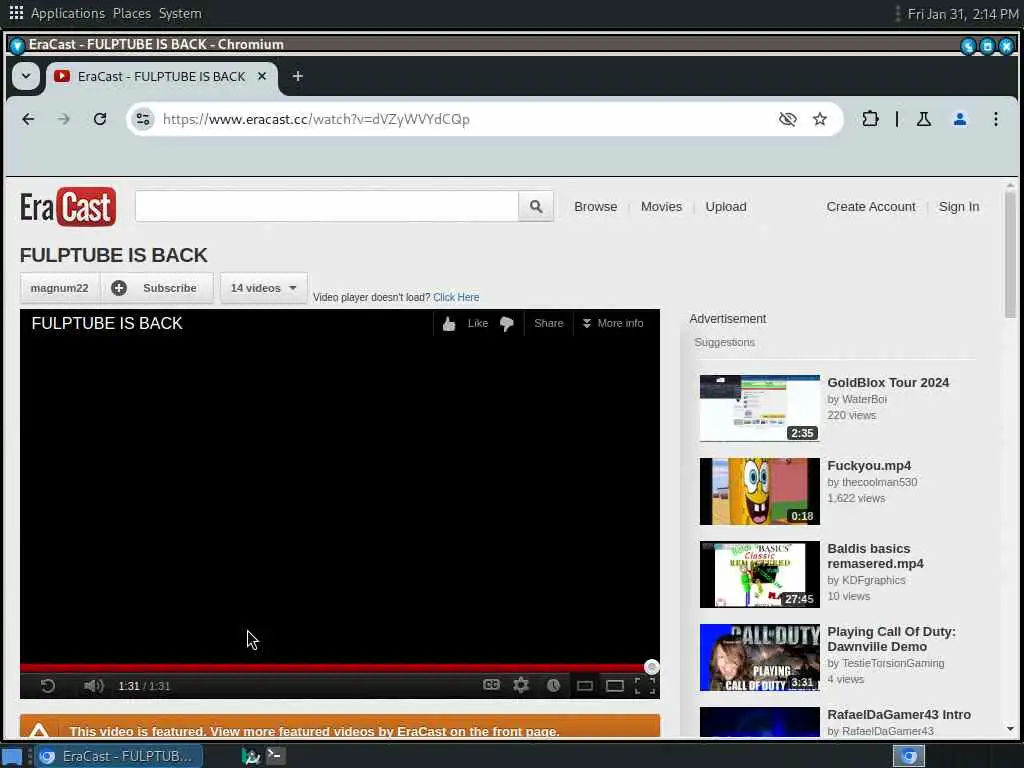1024x768 pixels.
Task: Click the magnum22 channel button
Action: pos(59,288)
